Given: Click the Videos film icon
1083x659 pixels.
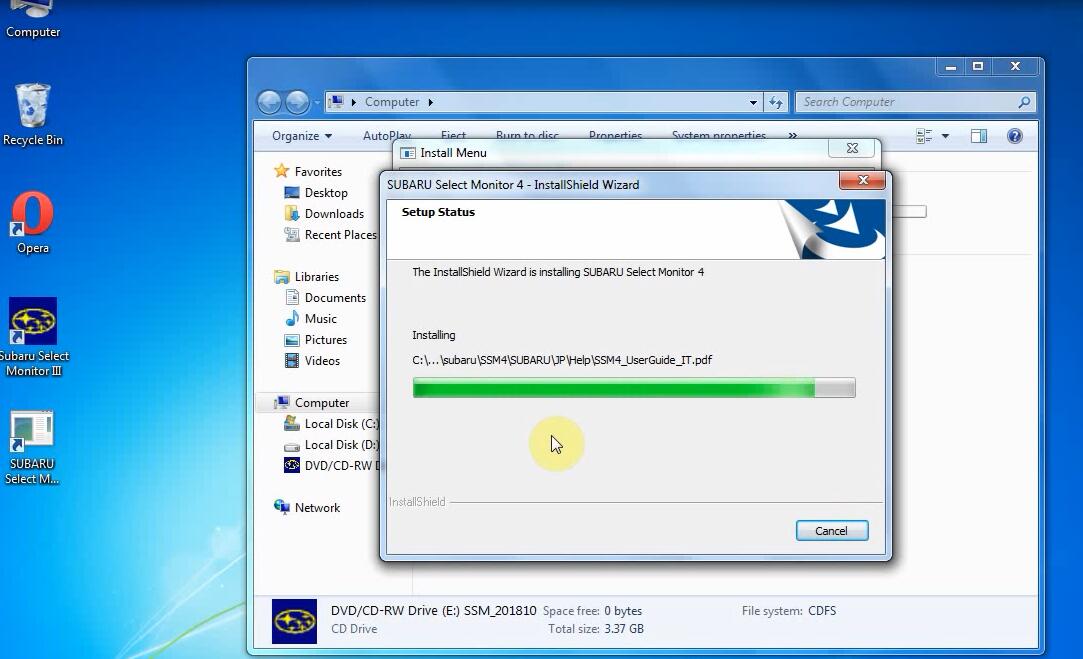Looking at the screenshot, I should [292, 361].
